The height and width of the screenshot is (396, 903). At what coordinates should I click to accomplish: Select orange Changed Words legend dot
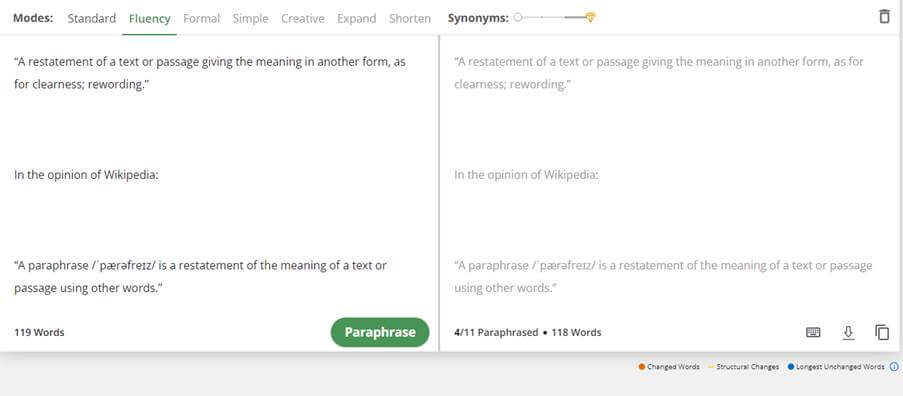[x=642, y=367]
